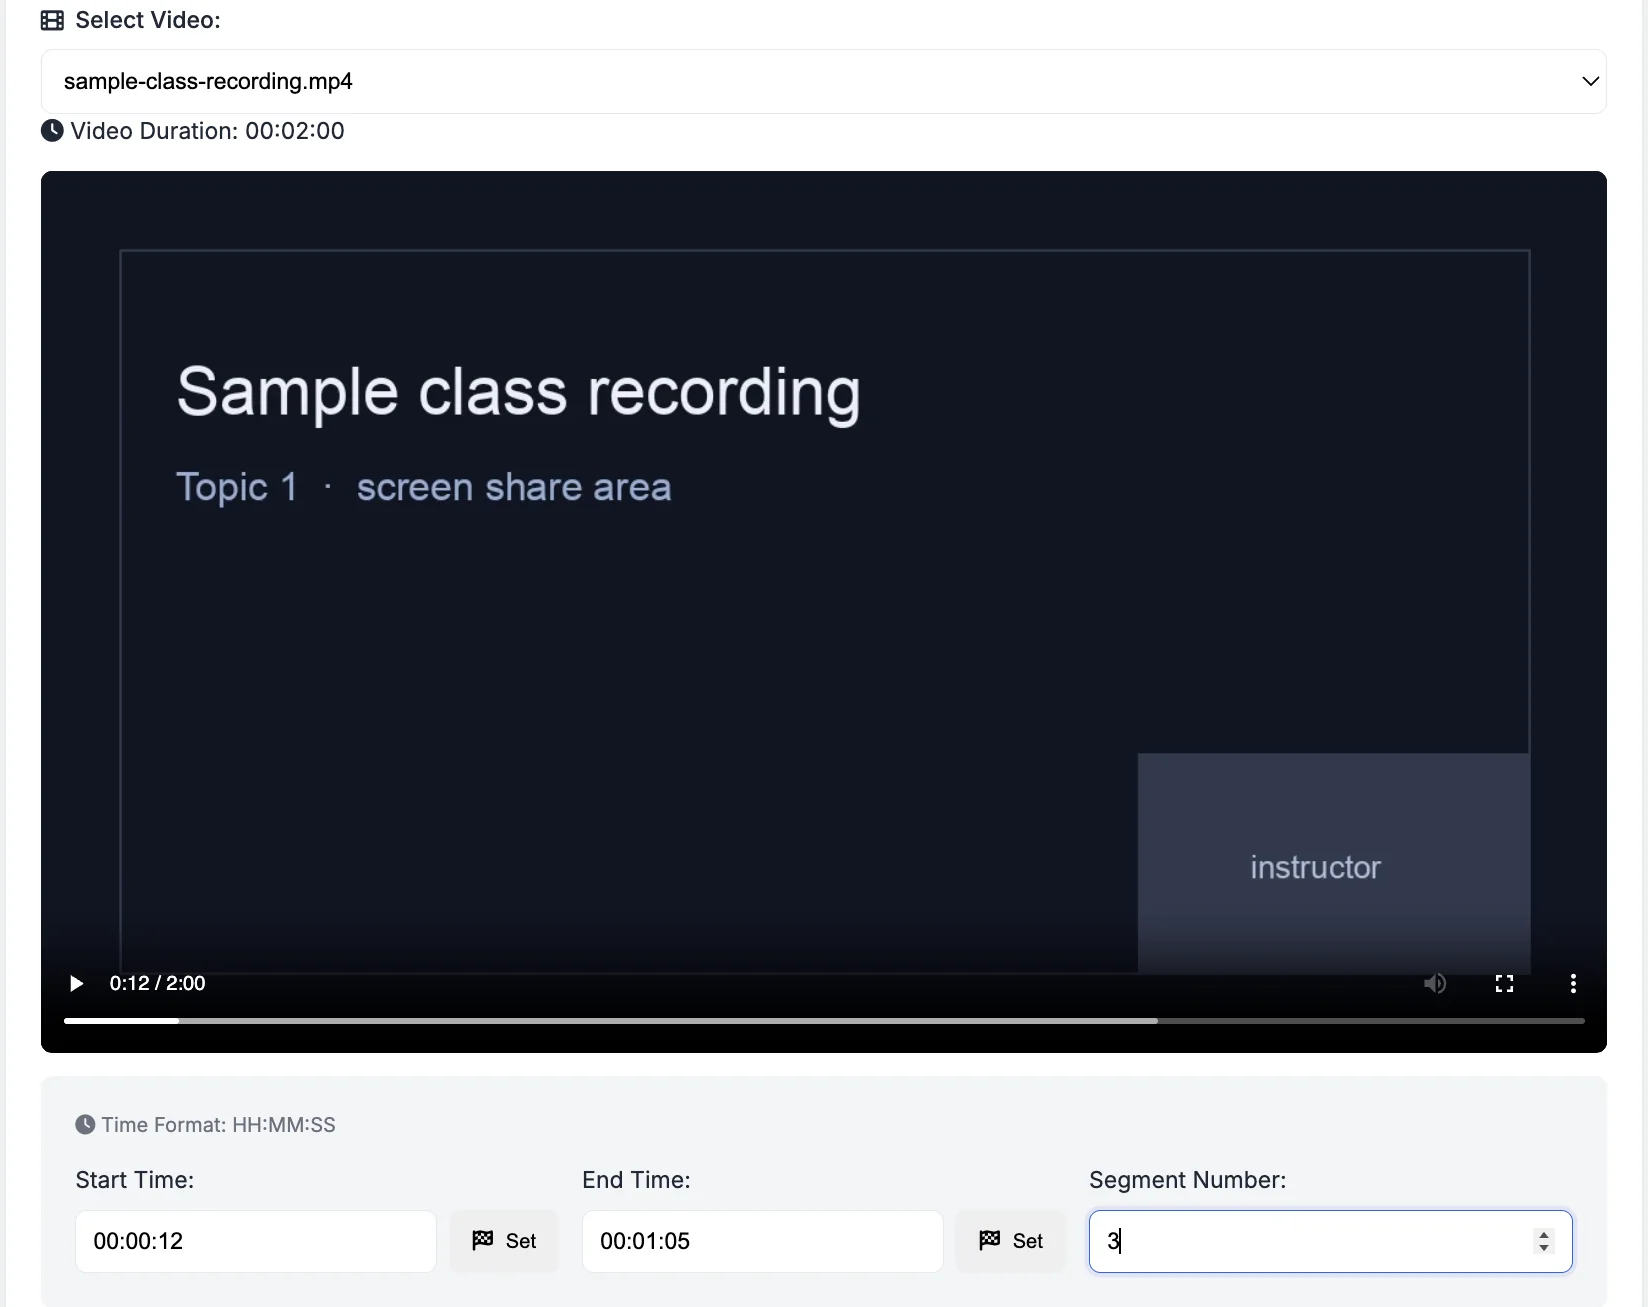Click the End Time label
The width and height of the screenshot is (1648, 1307).
tap(636, 1180)
